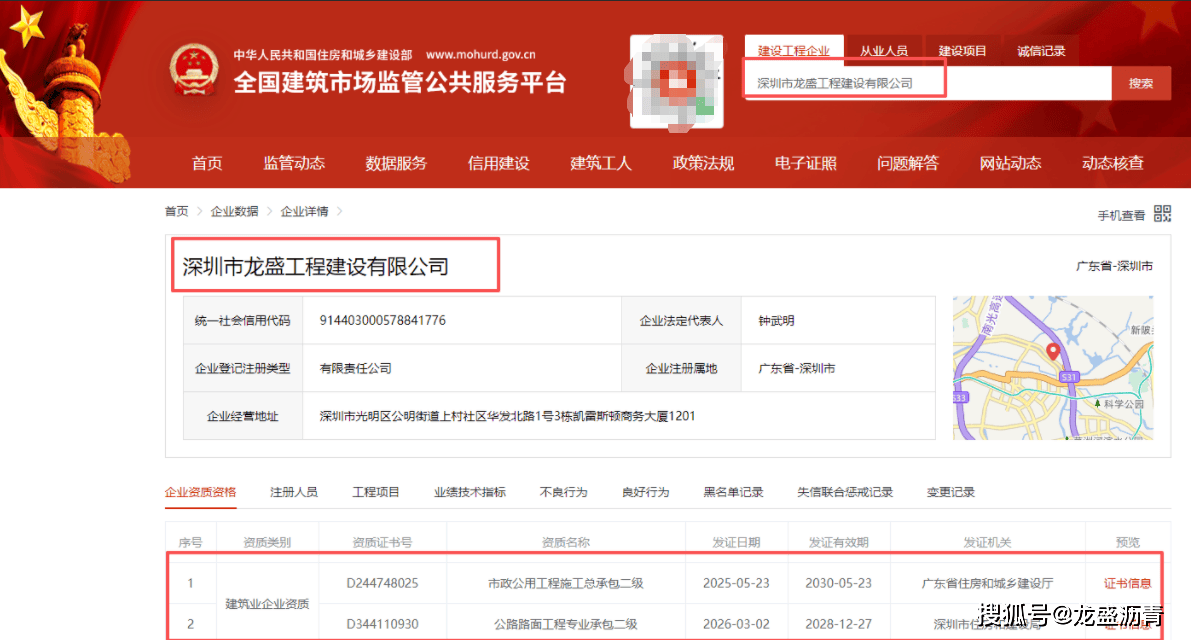Open 问题解答 navigation item
The image size is (1191, 640).
click(908, 163)
